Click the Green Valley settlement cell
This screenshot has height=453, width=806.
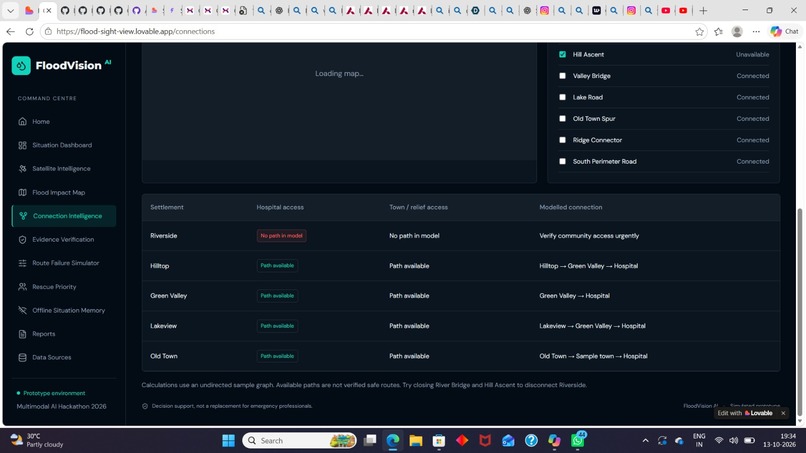pyautogui.click(x=169, y=296)
